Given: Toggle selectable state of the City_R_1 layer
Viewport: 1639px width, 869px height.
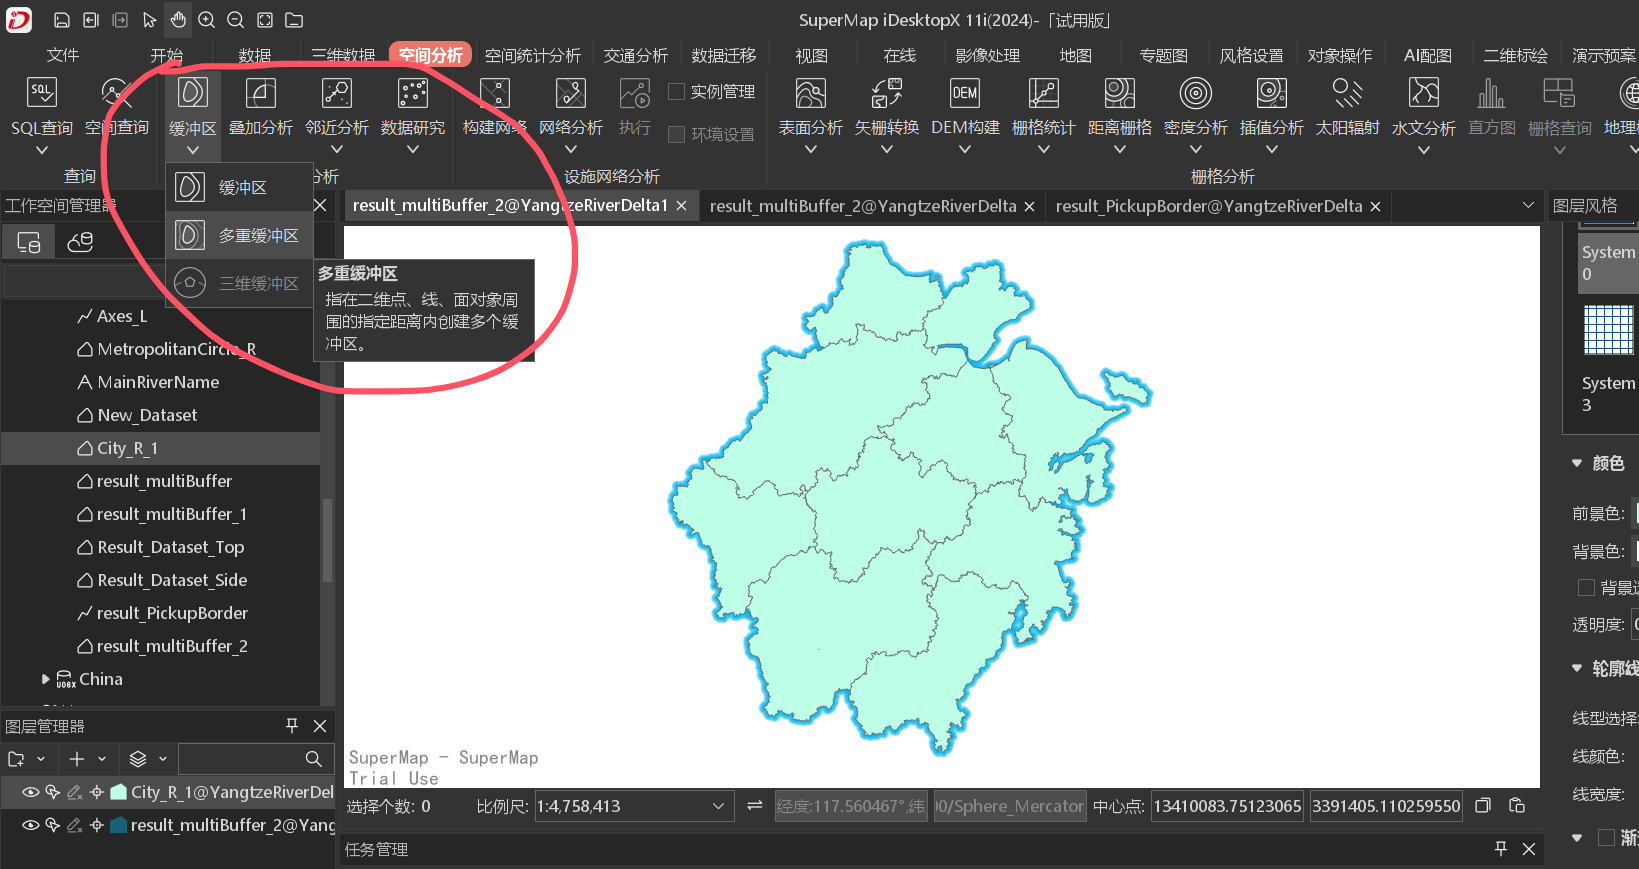Looking at the screenshot, I should [x=53, y=792].
